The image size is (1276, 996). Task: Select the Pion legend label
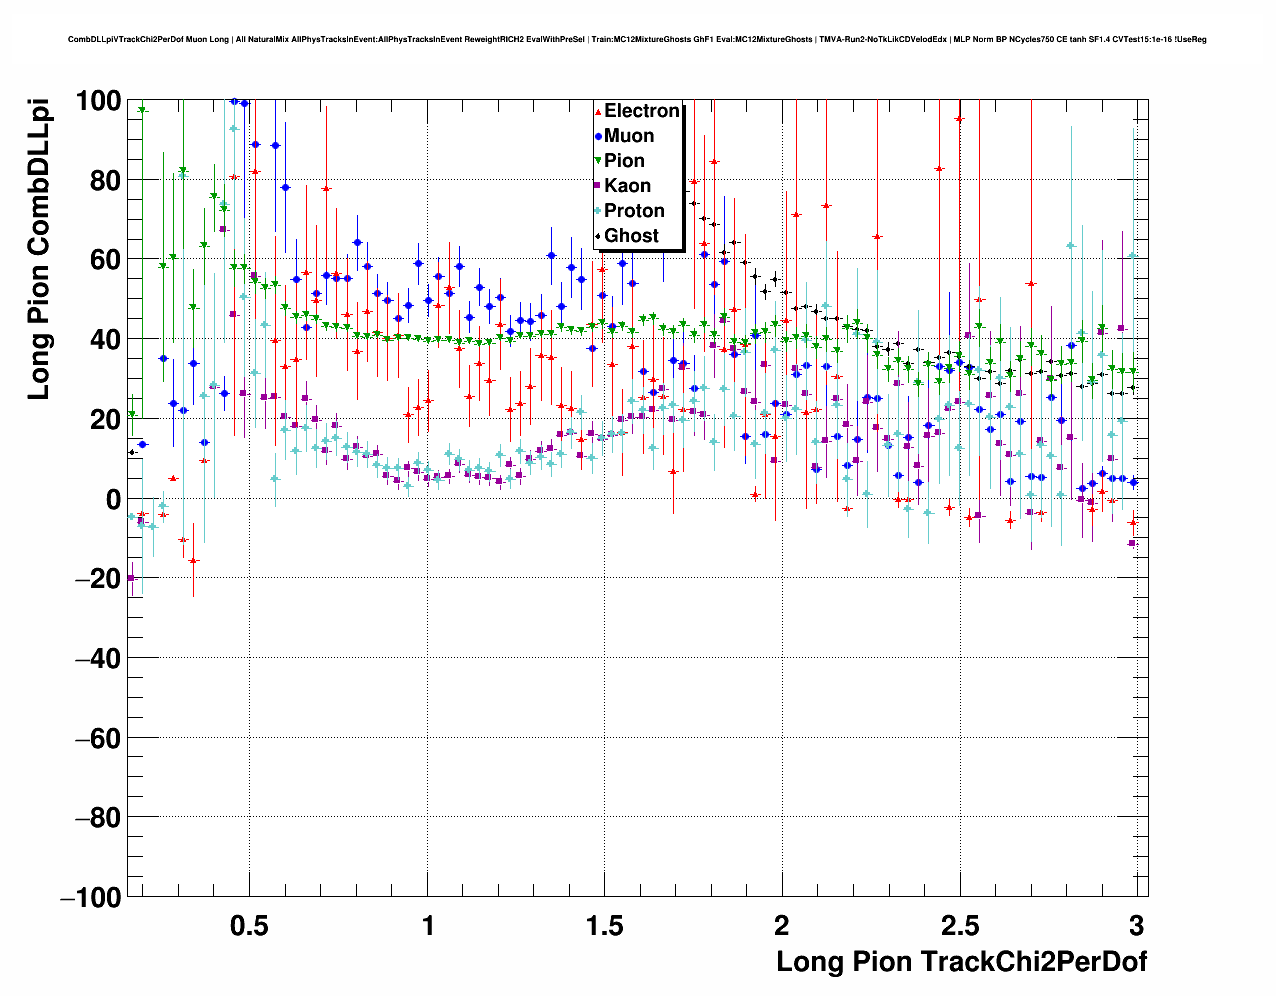coord(624,161)
